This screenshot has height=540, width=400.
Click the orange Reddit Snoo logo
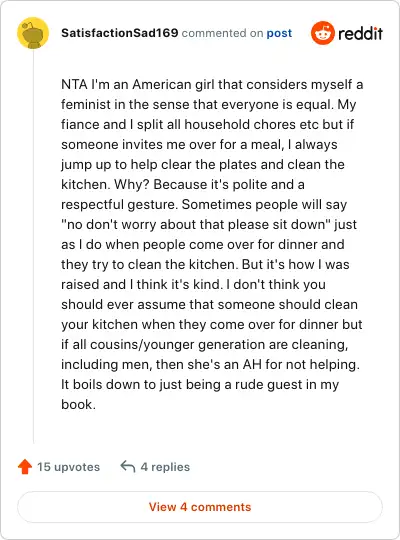(x=322, y=33)
